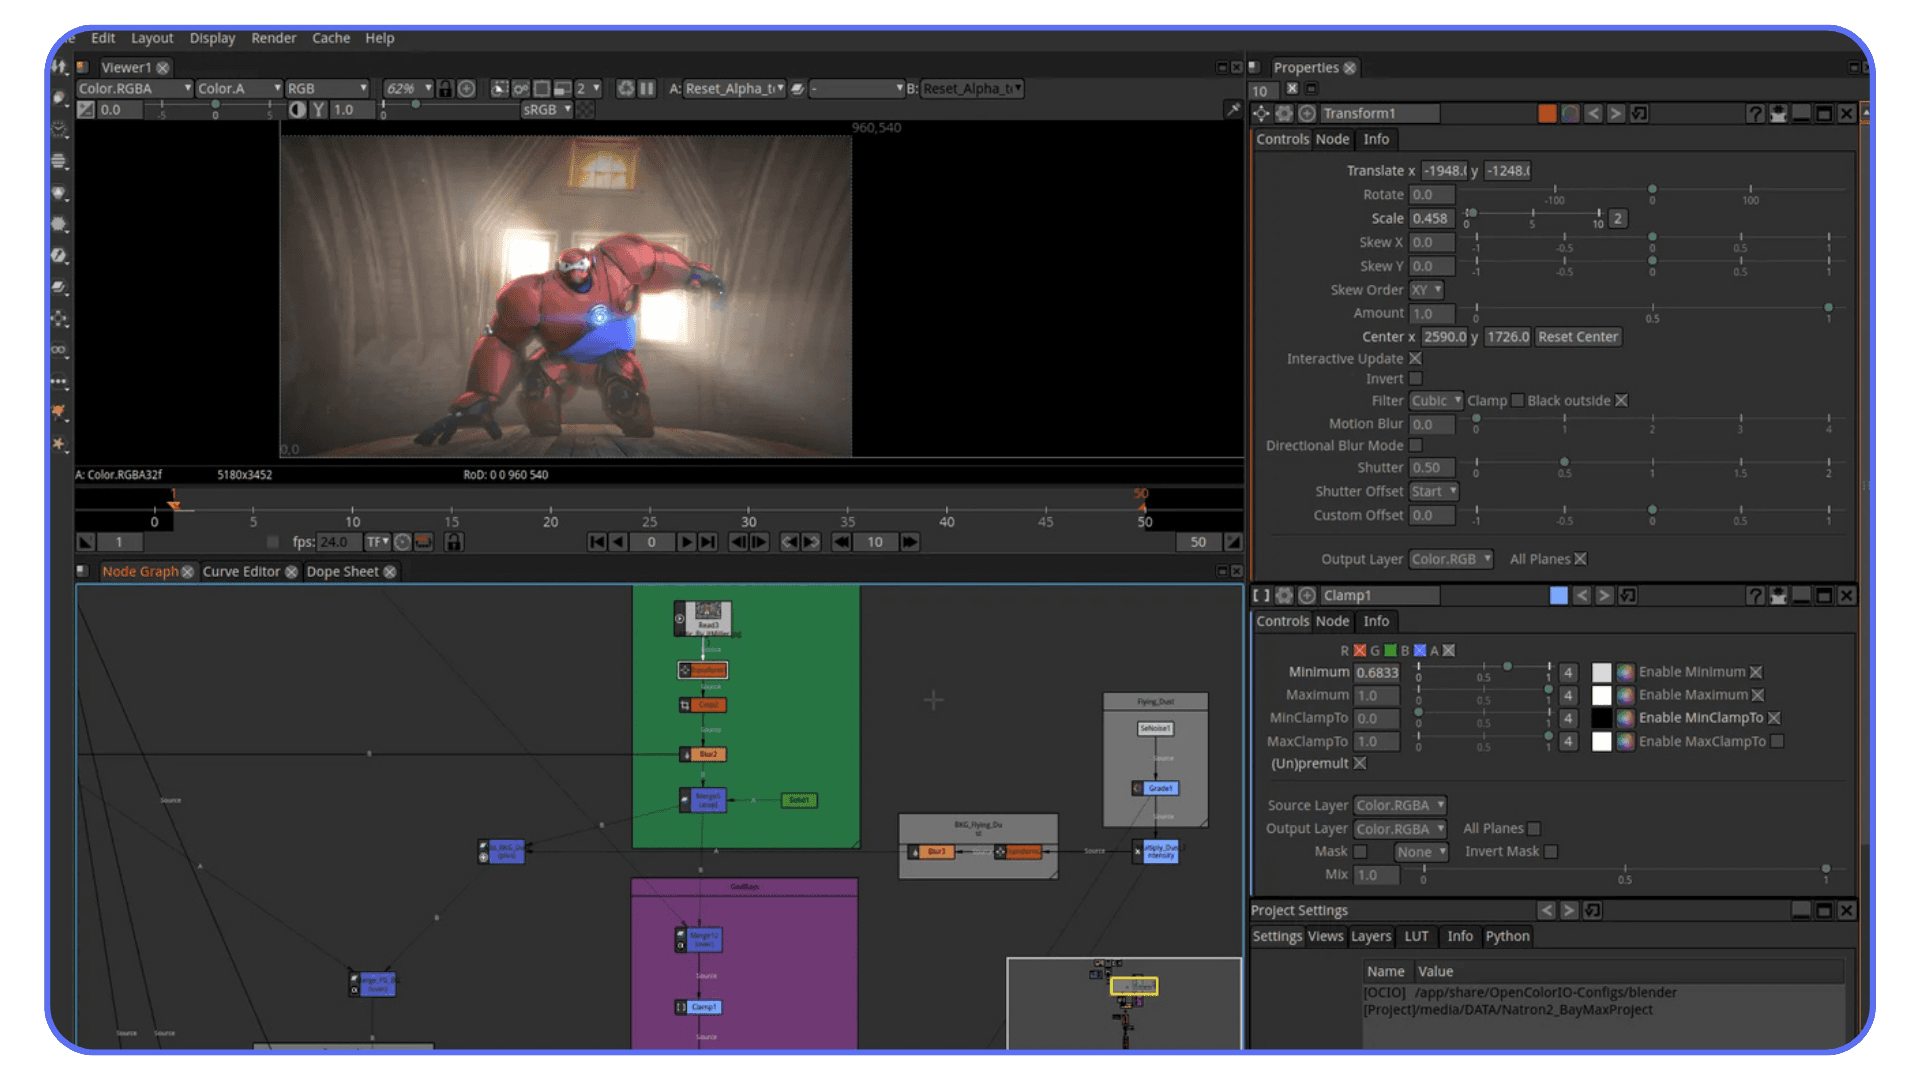Screen dimensions: 1920x1080
Task: Open the Color nodes menu in the toolbar
Action: [60, 191]
